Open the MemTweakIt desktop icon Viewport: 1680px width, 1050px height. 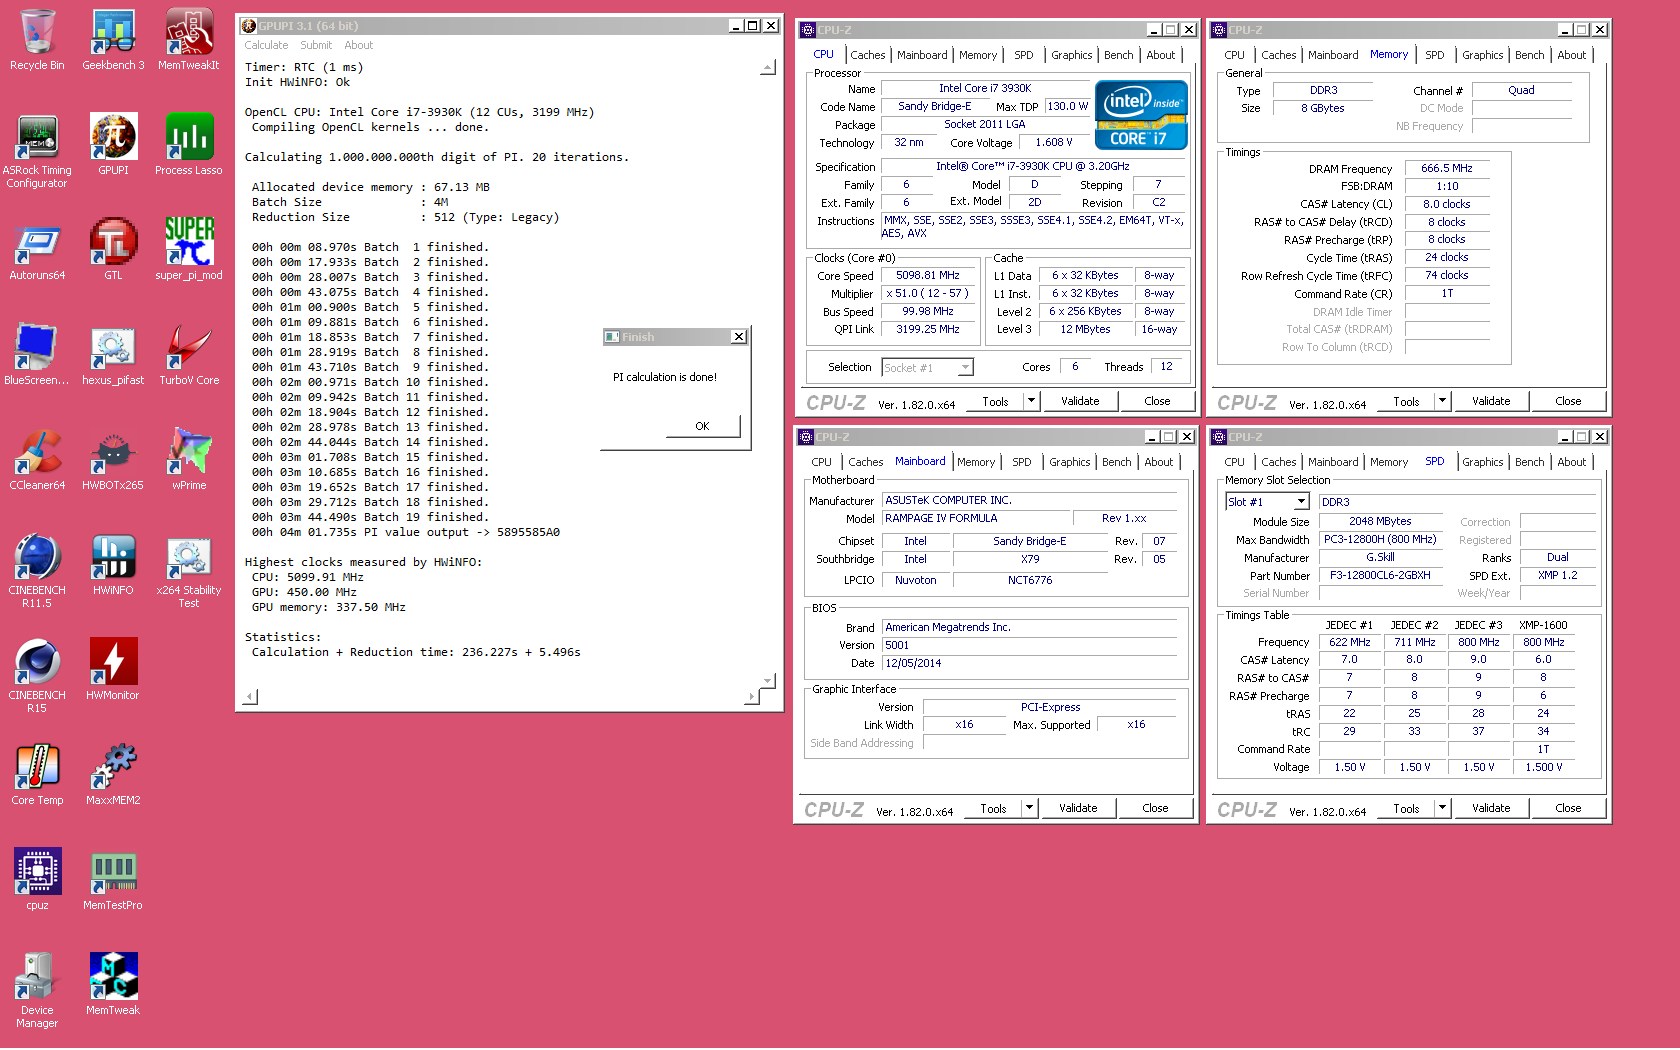[189, 40]
